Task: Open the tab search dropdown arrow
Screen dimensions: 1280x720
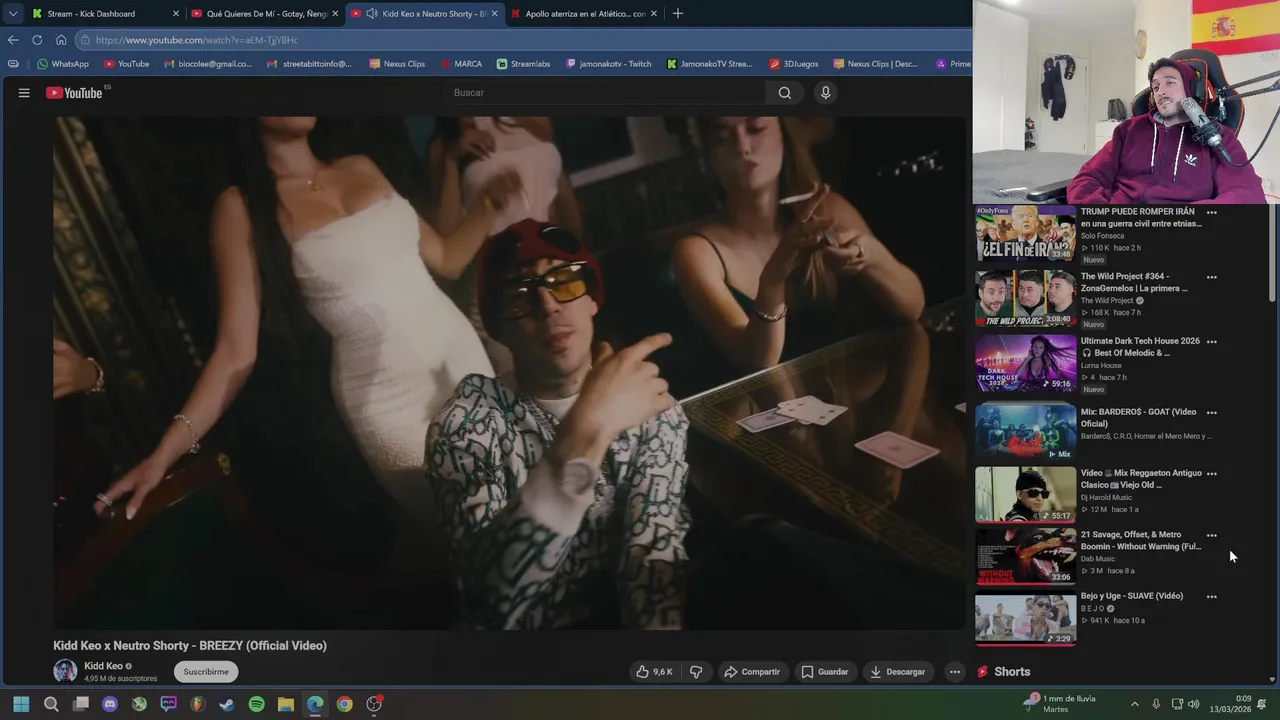Action: [12, 14]
